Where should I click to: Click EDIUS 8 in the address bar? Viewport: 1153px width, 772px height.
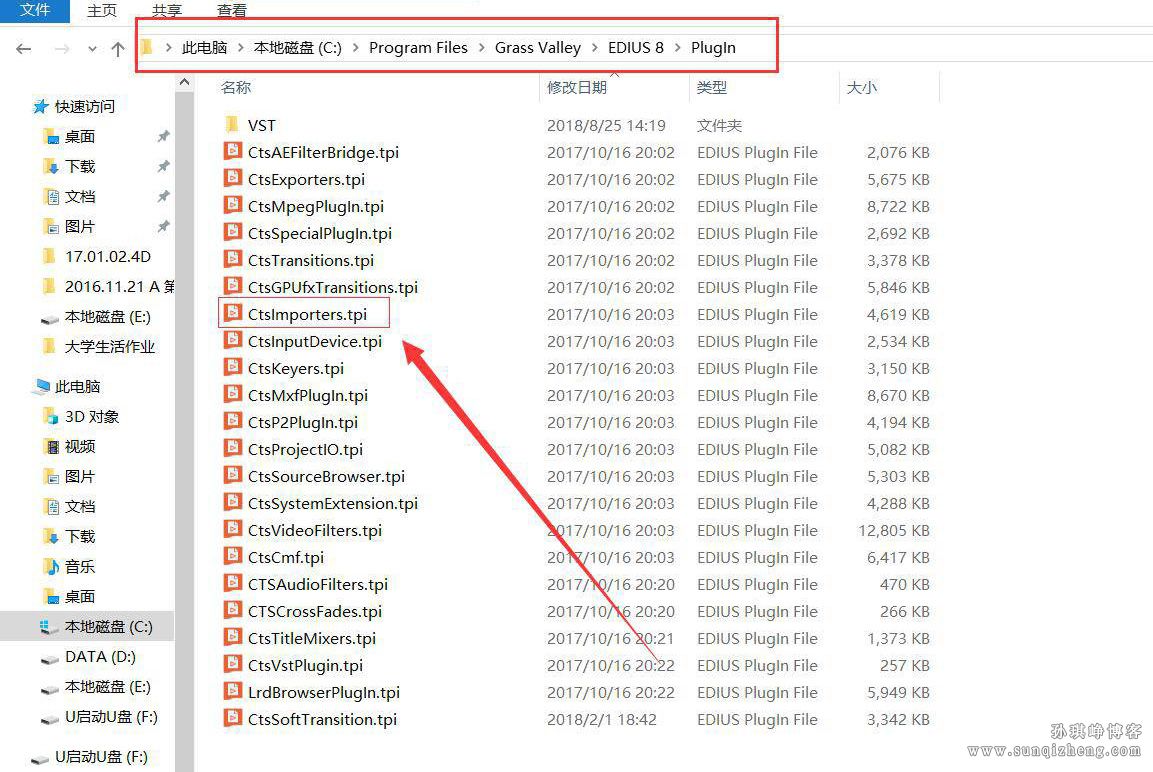(x=635, y=48)
